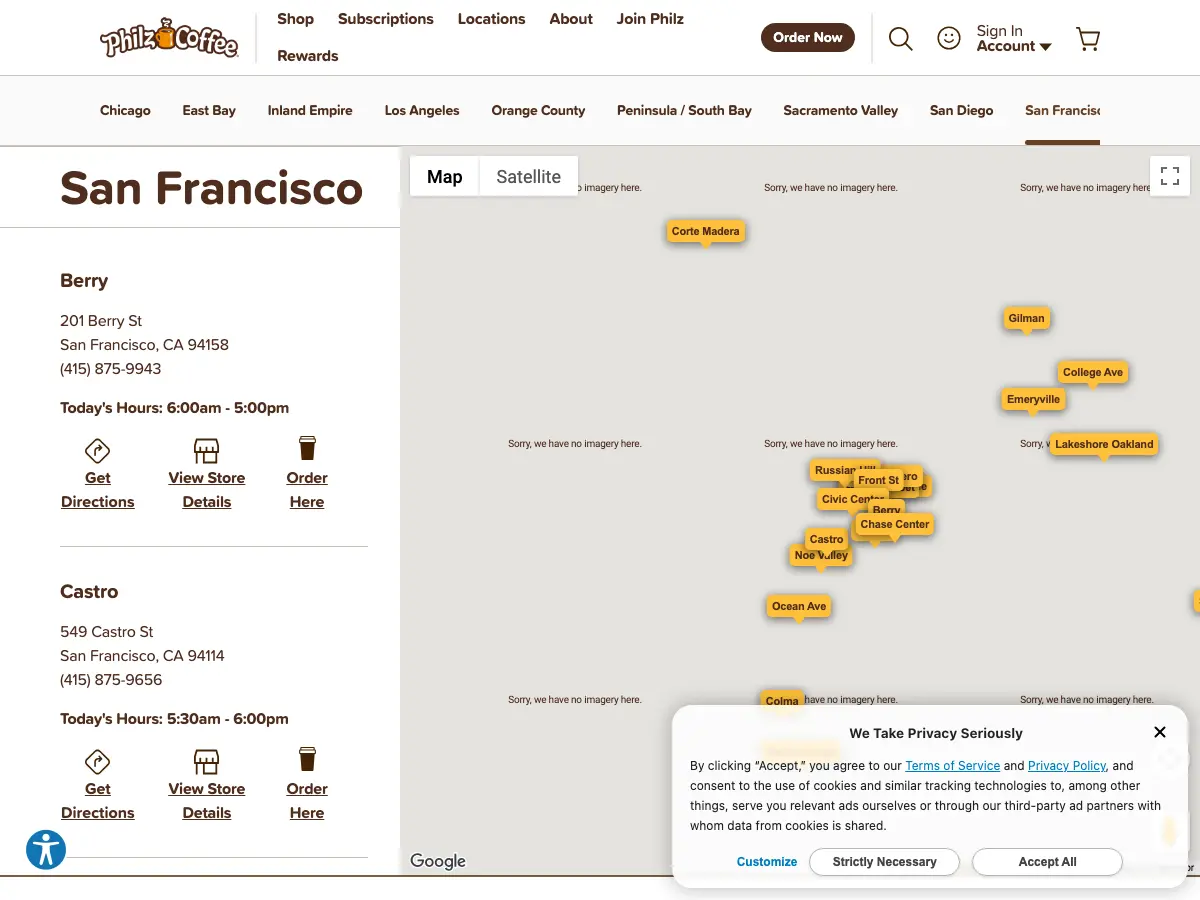Click the Castro location heading
1200x900 pixels.
[x=89, y=592]
